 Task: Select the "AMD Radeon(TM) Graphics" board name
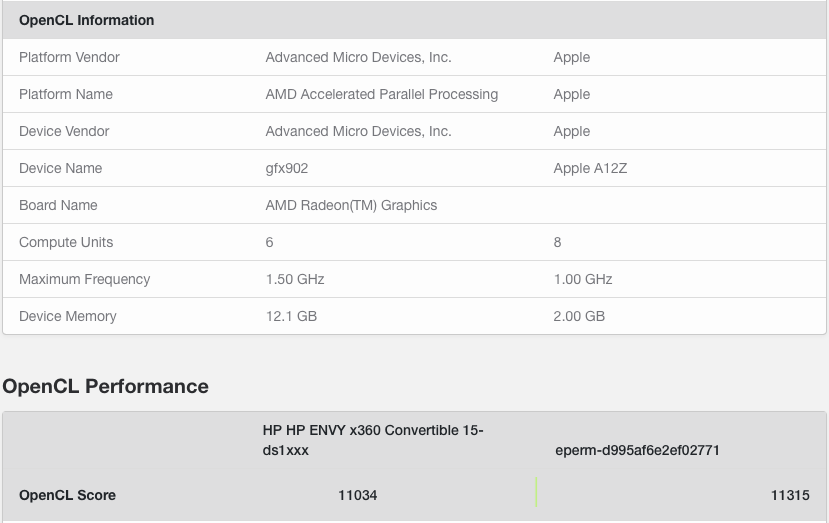351,205
